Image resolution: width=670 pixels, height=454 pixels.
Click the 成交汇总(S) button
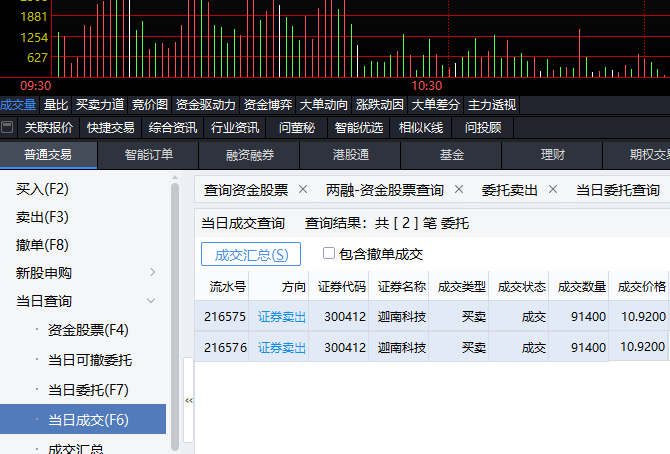(251, 254)
